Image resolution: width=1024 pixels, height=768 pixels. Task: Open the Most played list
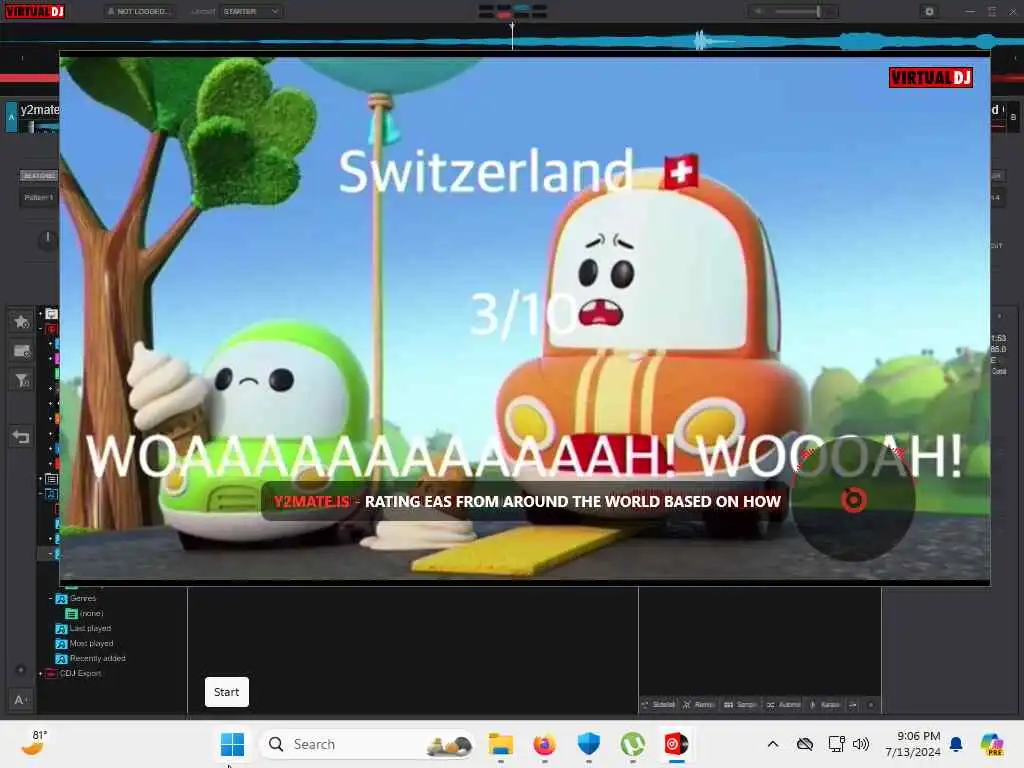point(85,643)
